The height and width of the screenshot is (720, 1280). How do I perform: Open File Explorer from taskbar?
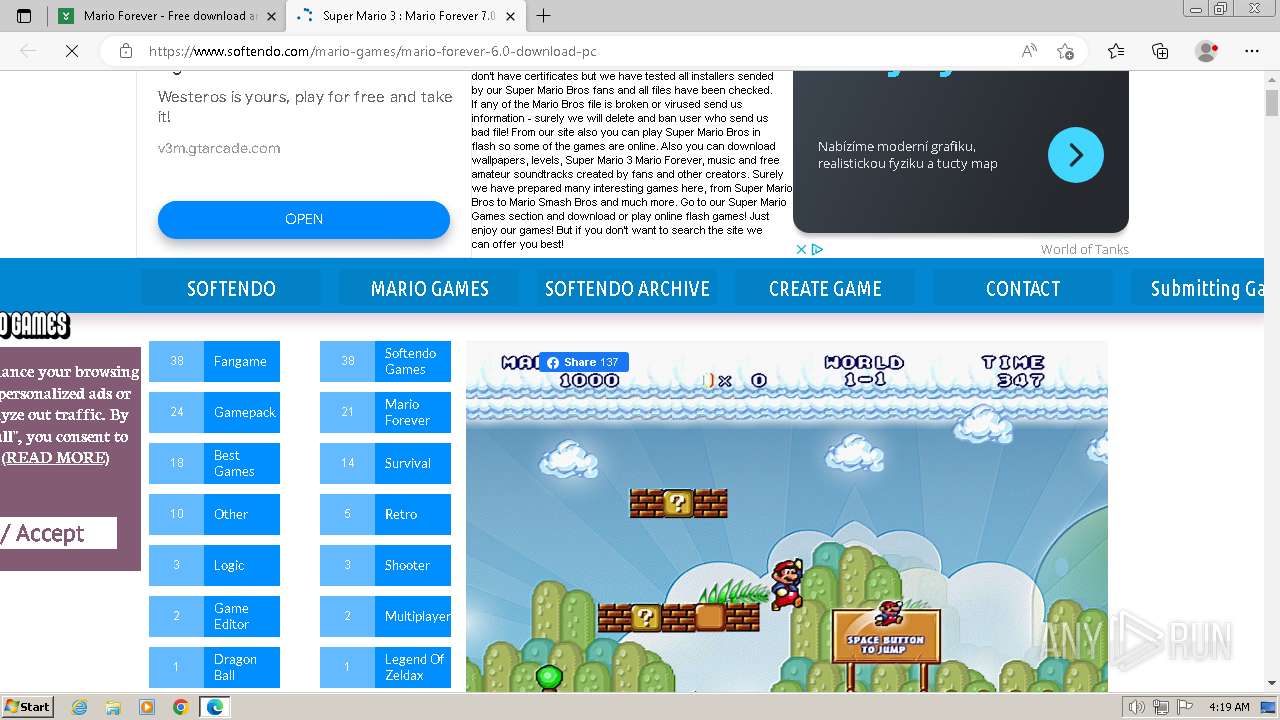point(113,707)
